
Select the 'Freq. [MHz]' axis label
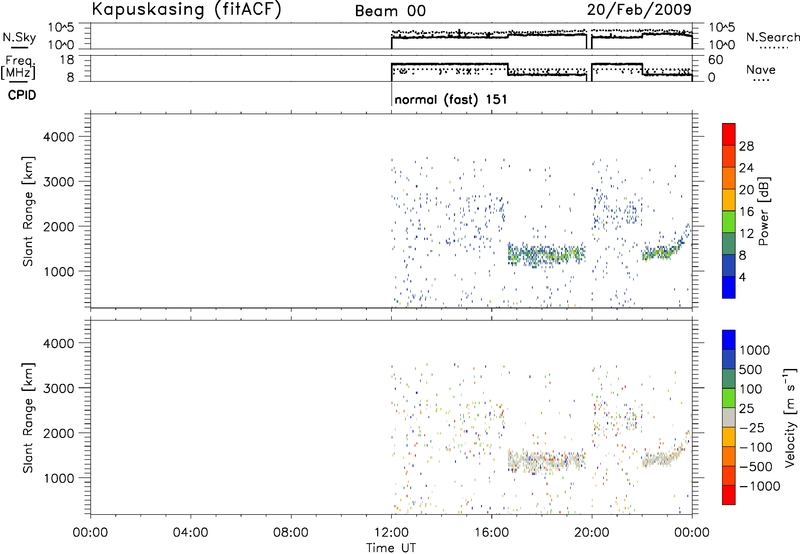pyautogui.click(x=19, y=67)
